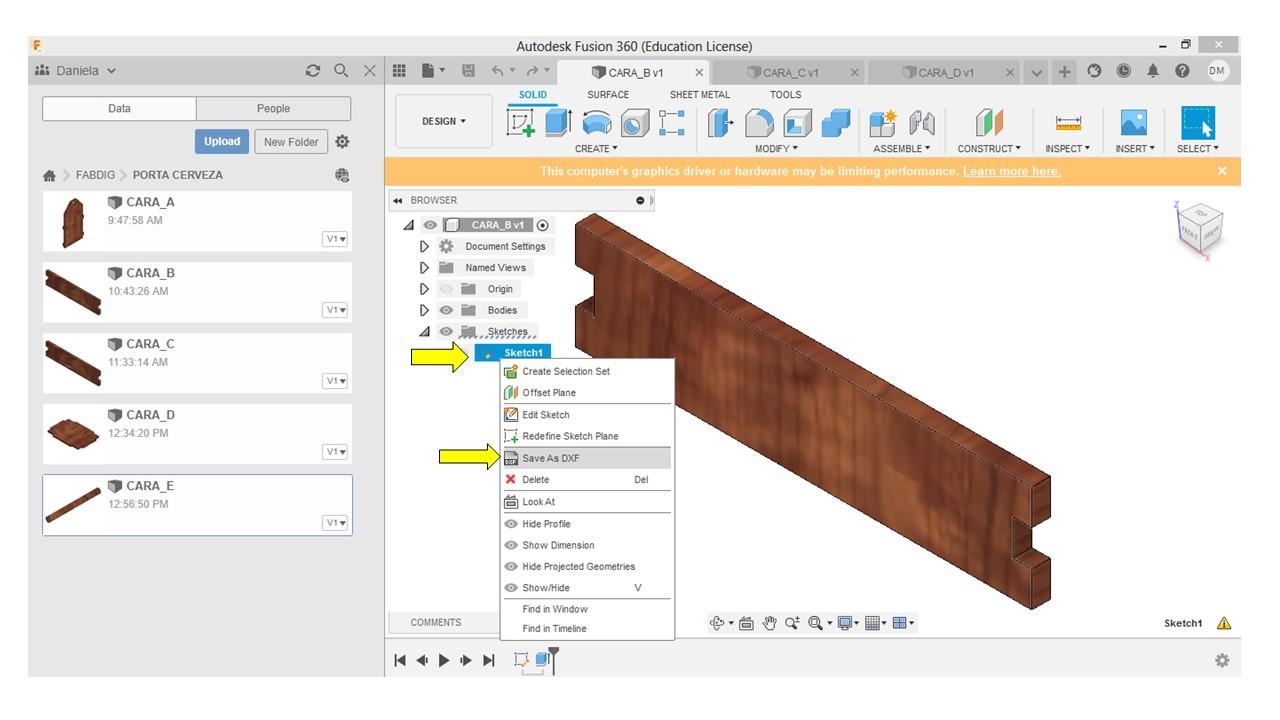This screenshot has width=1280, height=720.
Task: Click the New Folder button
Action: coord(291,142)
